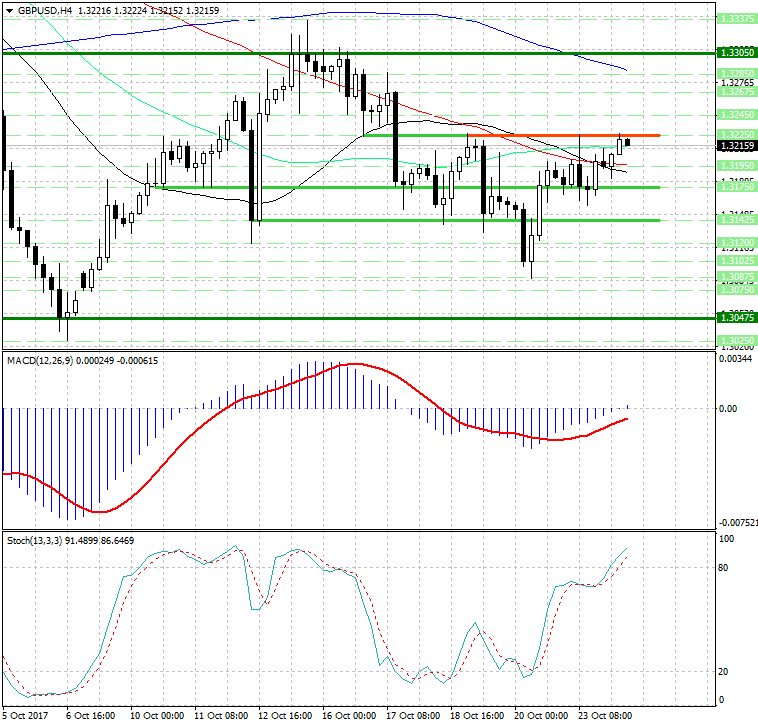Click the 80 level on Stochastic scale
758x727 pixels.
[724, 567]
